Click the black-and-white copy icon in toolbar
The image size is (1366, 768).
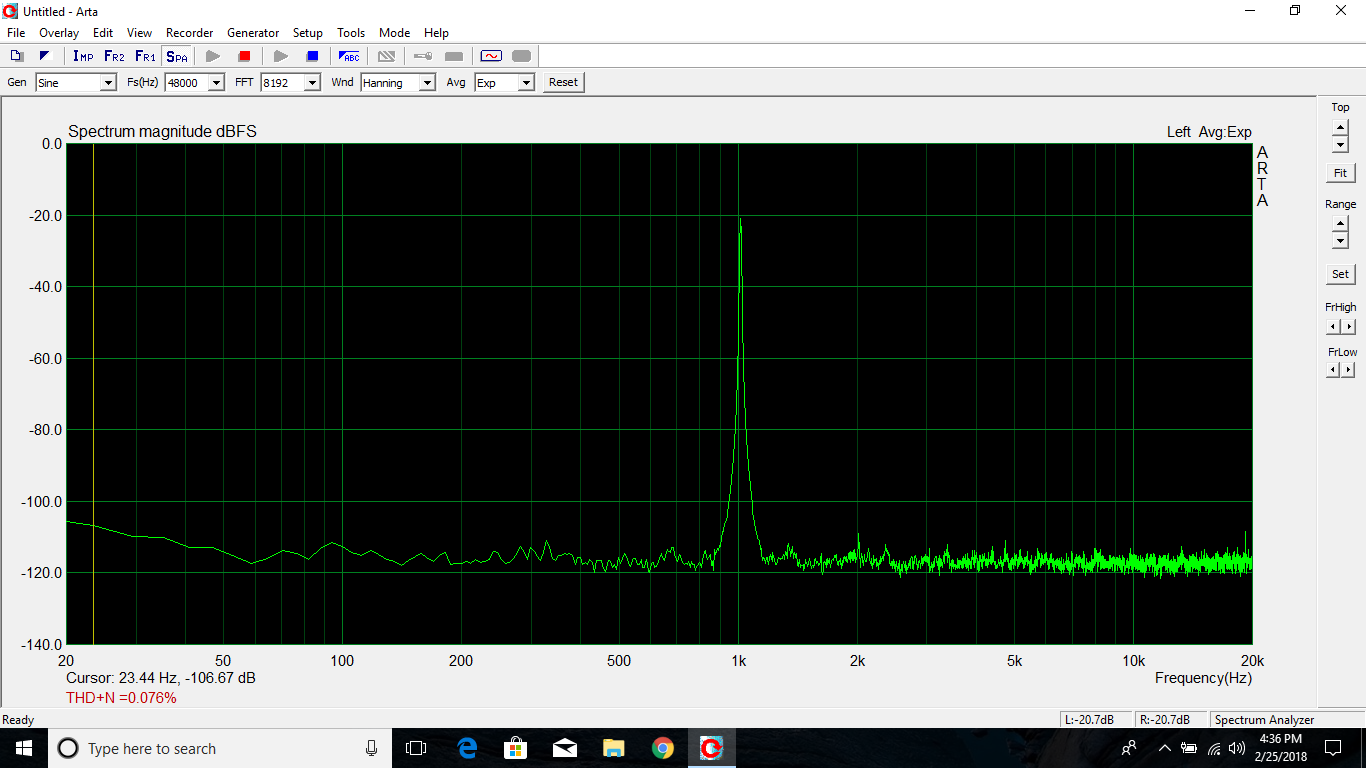point(44,56)
